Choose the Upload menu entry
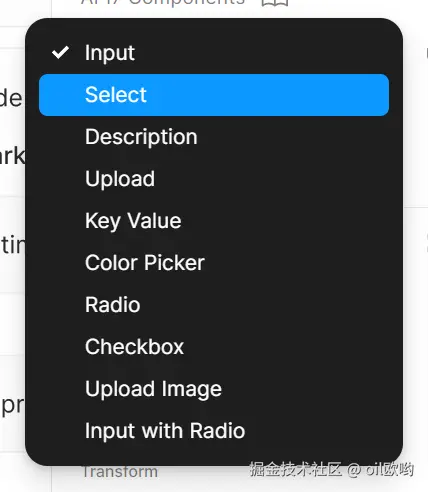Viewport: 428px width, 492px height. coord(214,179)
